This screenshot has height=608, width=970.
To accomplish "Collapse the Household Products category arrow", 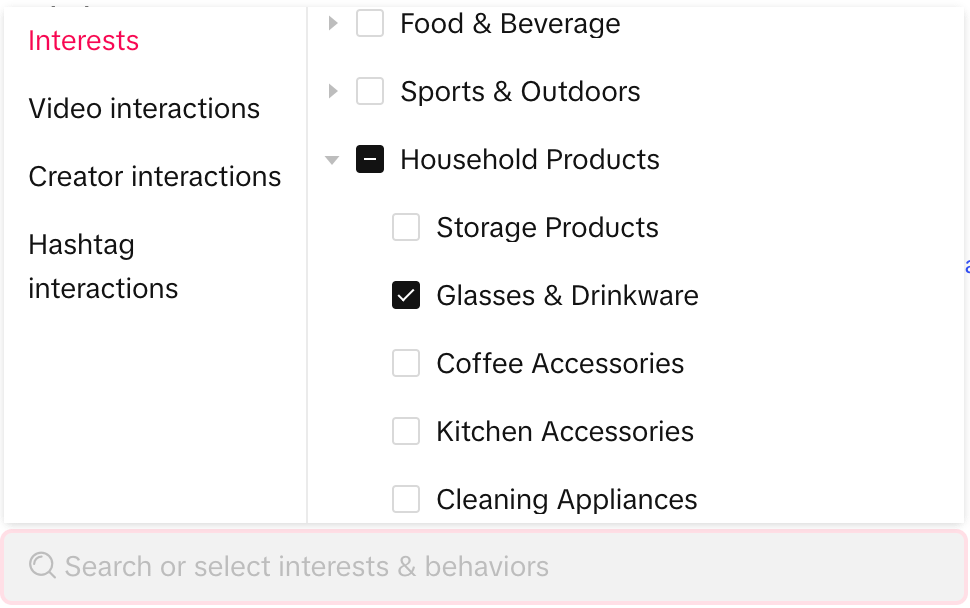I will [333, 159].
